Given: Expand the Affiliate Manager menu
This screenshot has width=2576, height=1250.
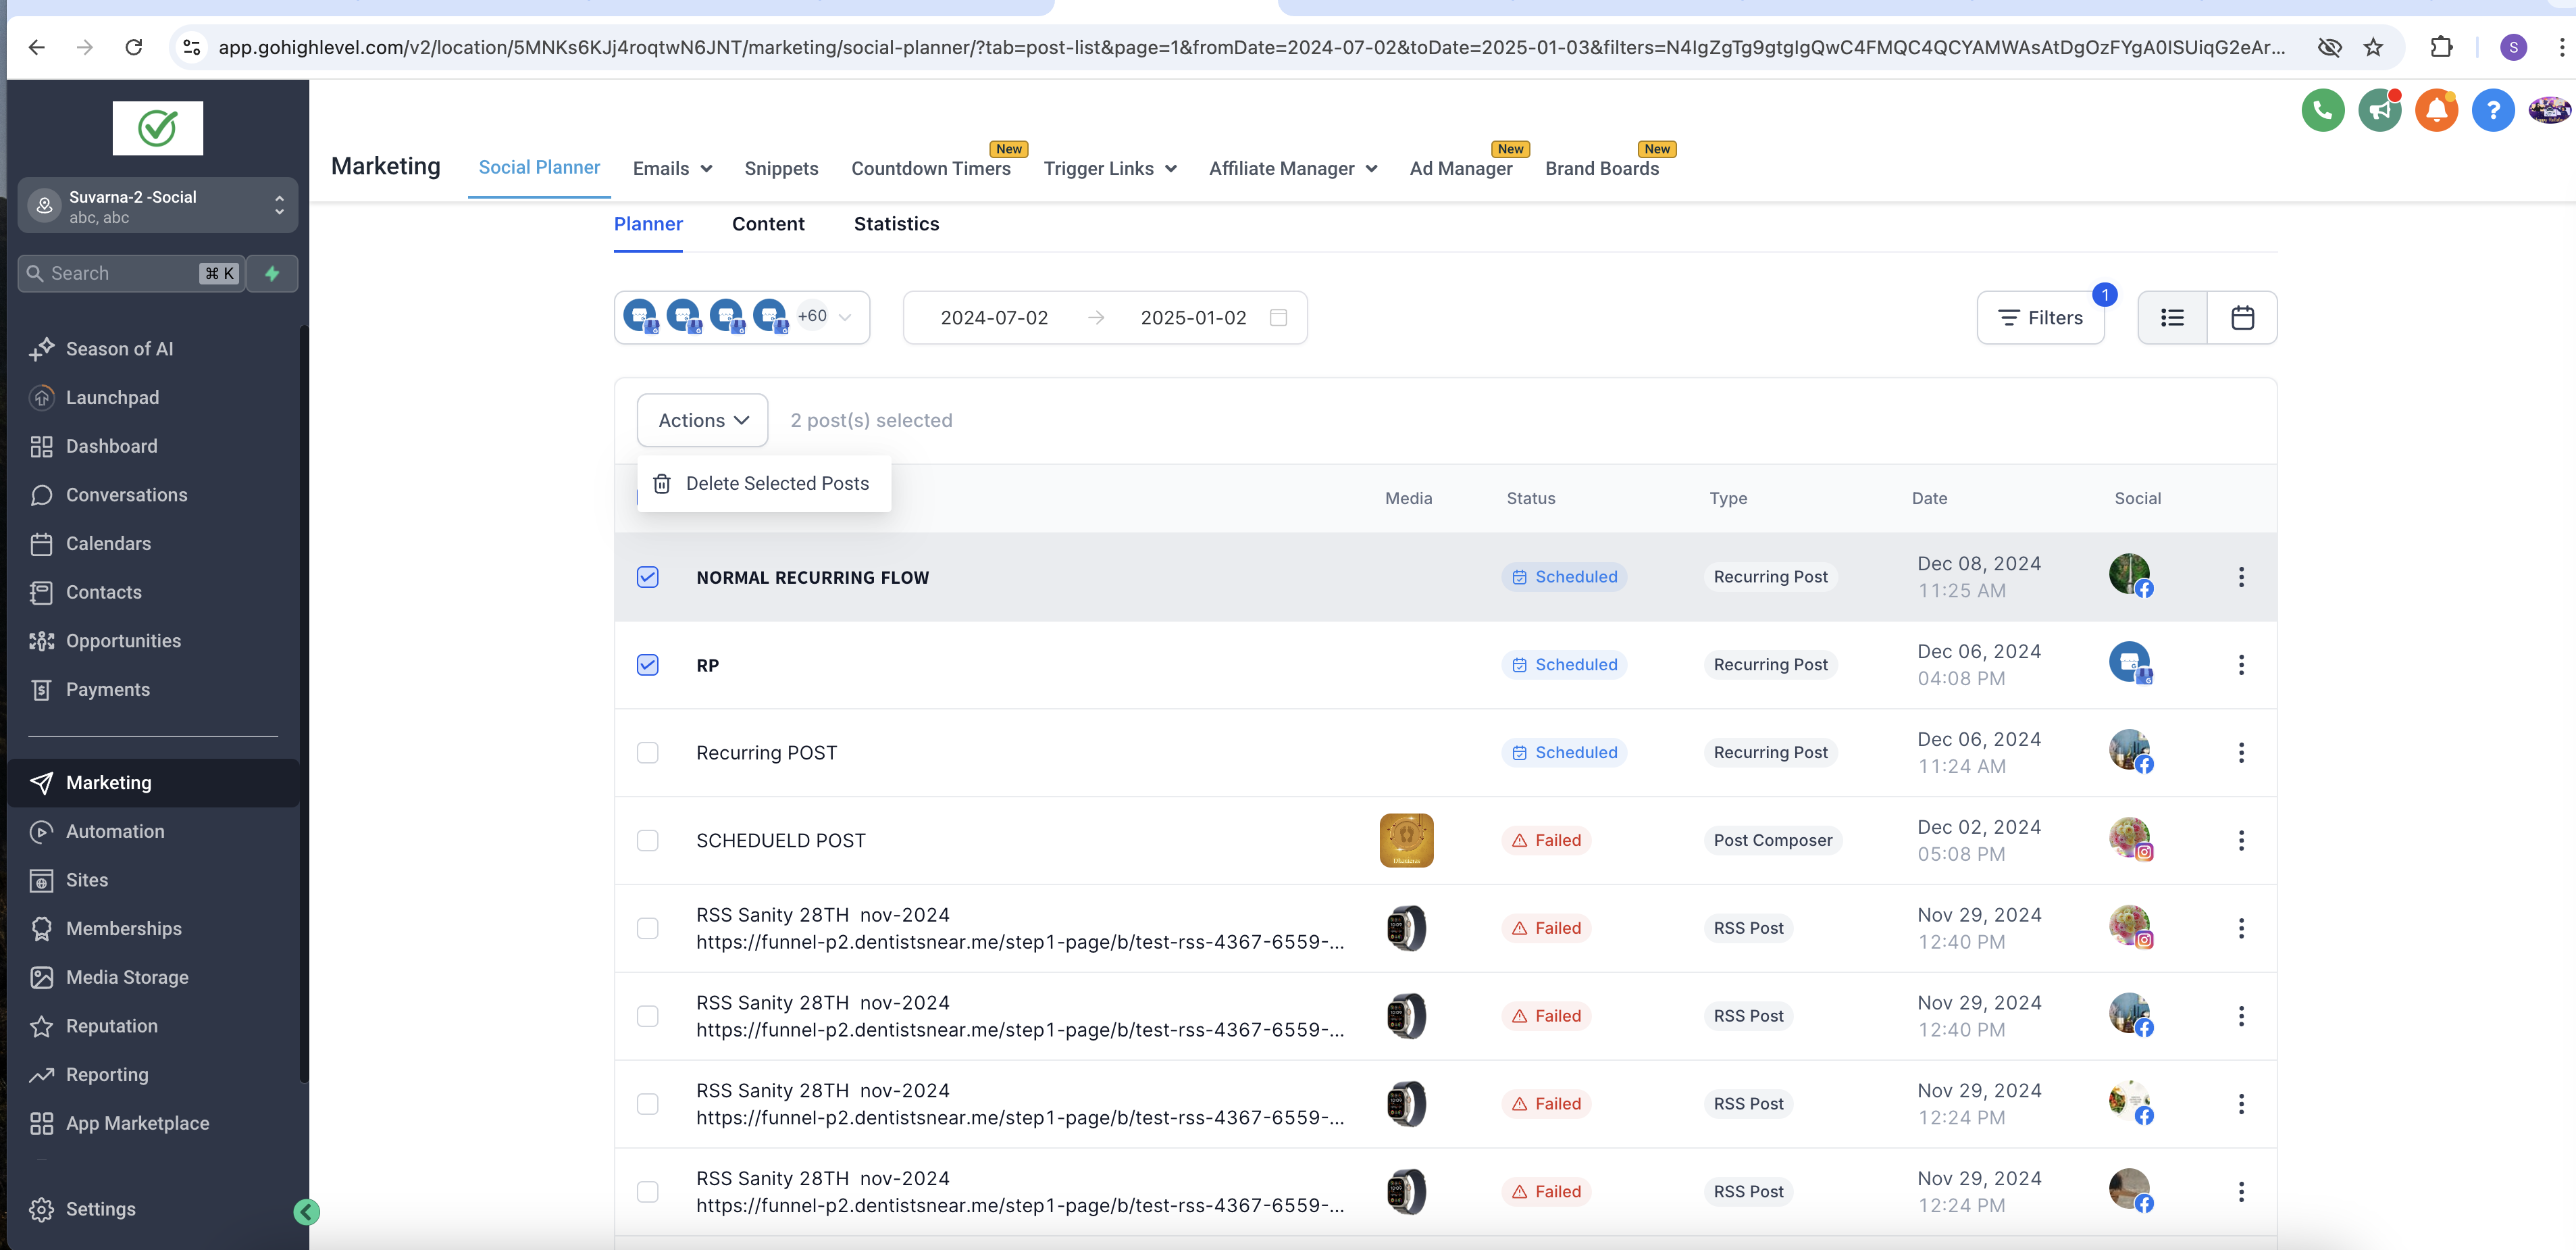Looking at the screenshot, I should [x=1293, y=169].
